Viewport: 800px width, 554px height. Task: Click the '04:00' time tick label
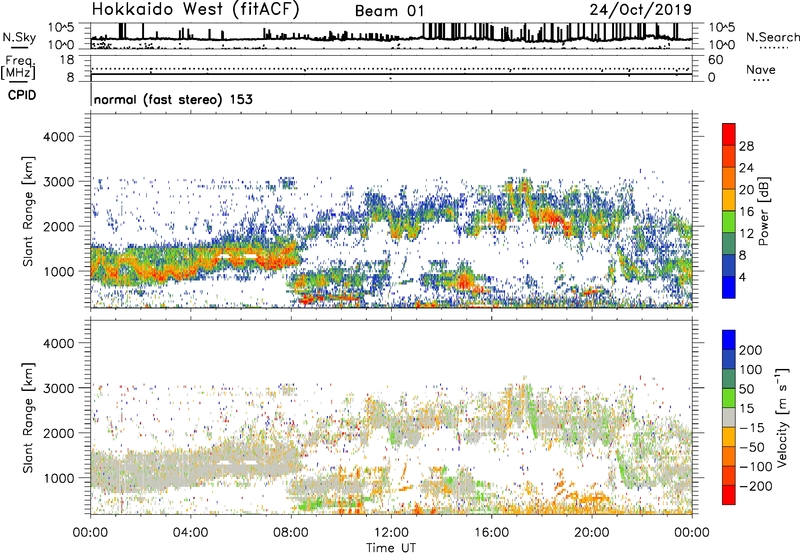click(190, 533)
